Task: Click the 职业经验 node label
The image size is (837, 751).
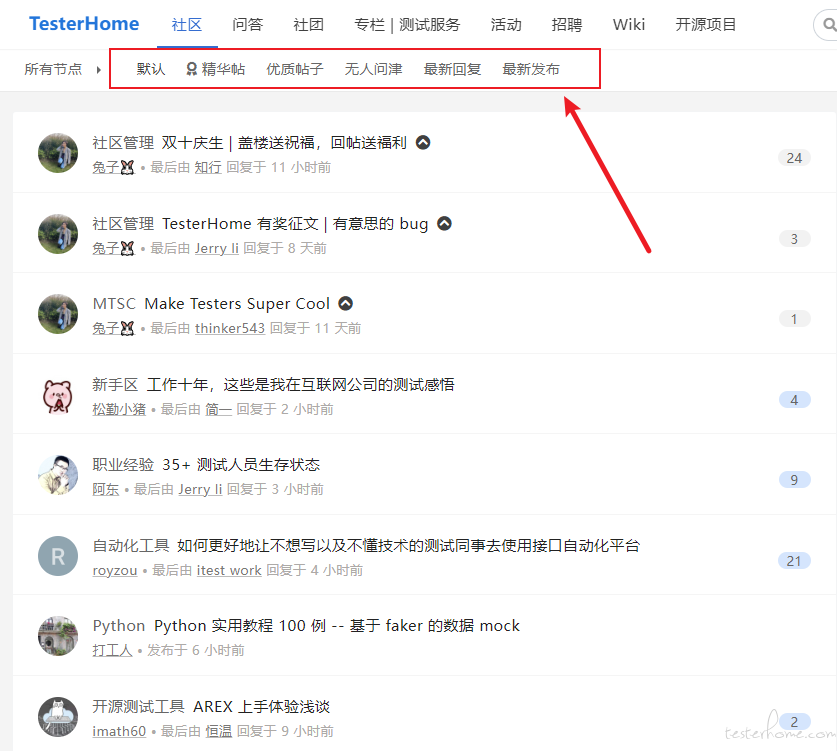Action: [123, 464]
